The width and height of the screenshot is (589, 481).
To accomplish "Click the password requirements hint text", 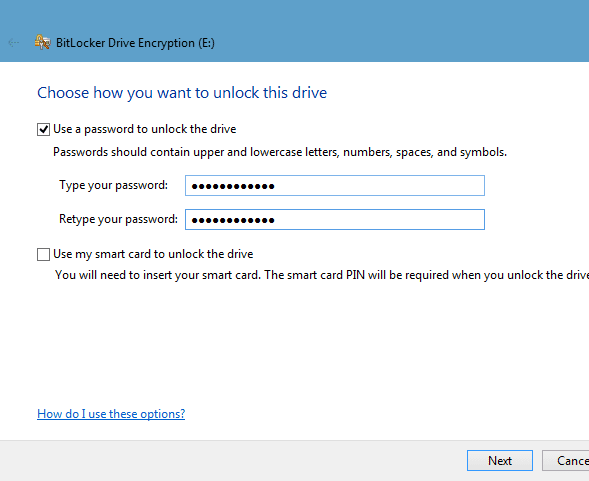I will click(x=280, y=152).
